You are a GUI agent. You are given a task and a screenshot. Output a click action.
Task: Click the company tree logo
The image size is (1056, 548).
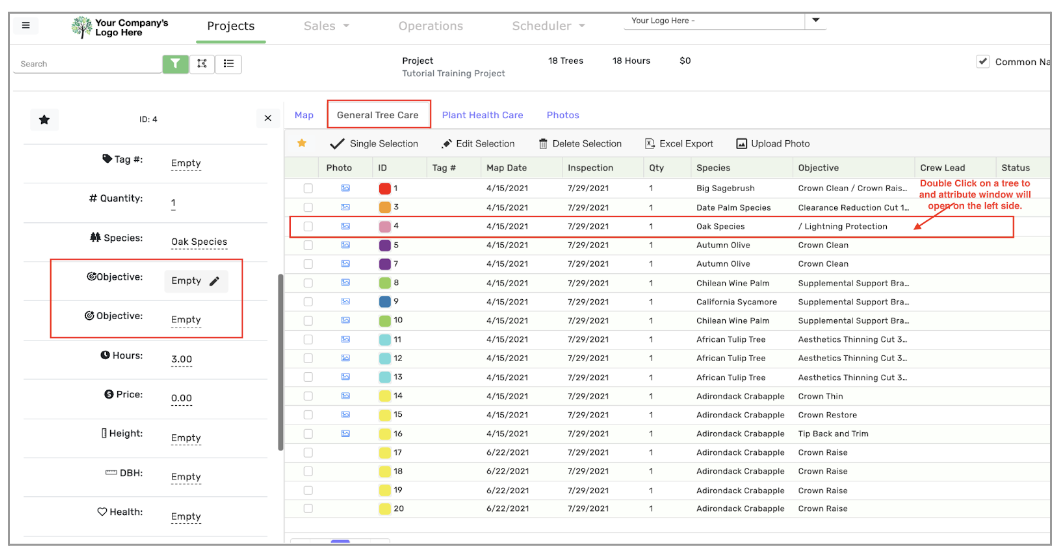81,27
